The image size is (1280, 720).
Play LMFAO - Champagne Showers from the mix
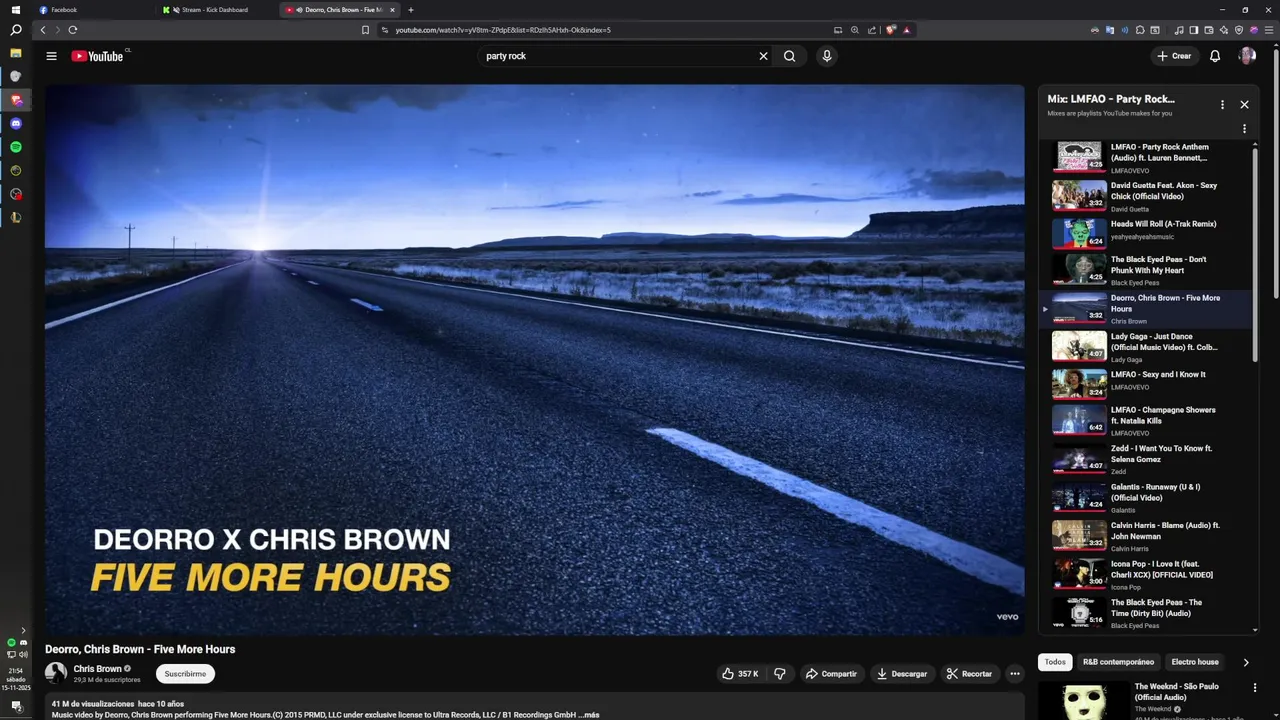tap(1147, 421)
